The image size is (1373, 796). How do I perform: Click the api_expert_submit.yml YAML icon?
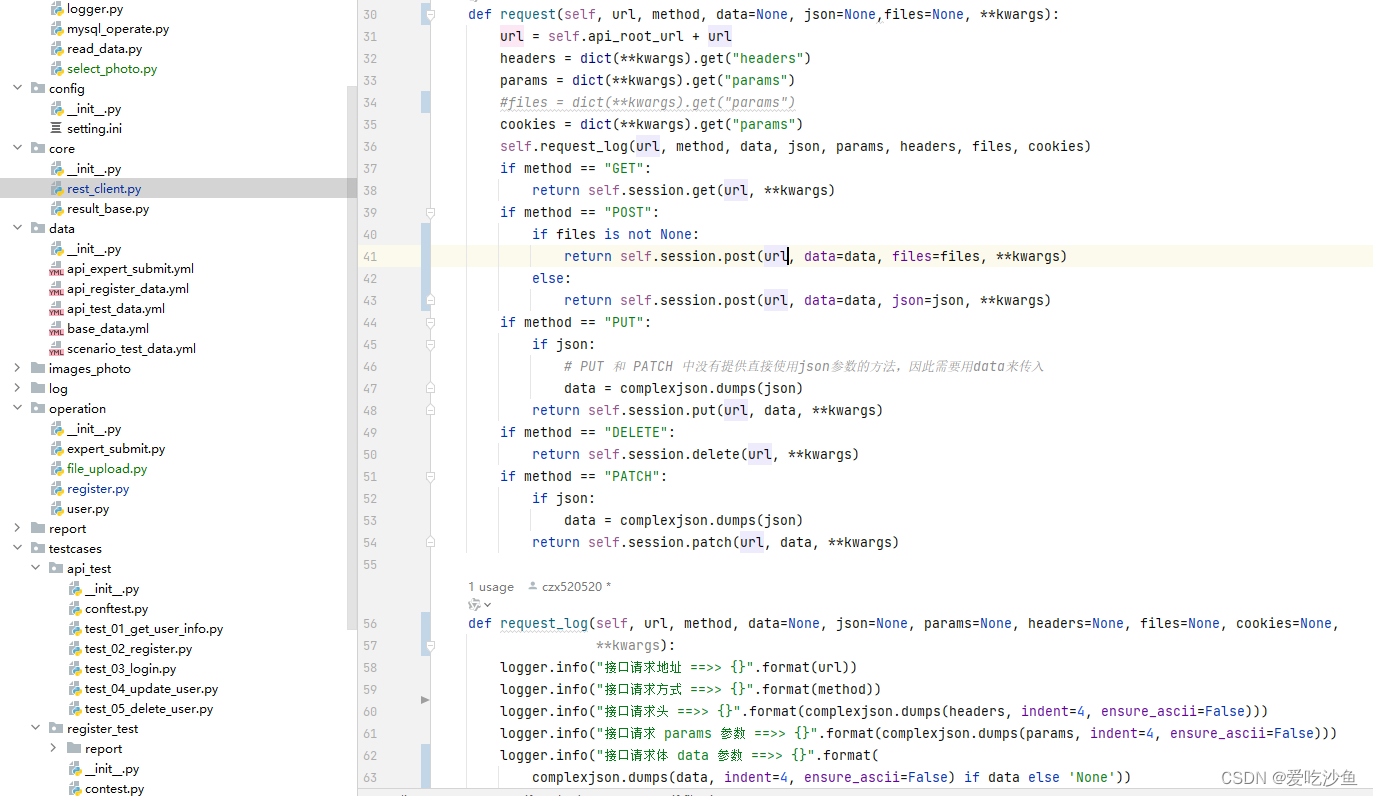[56, 269]
